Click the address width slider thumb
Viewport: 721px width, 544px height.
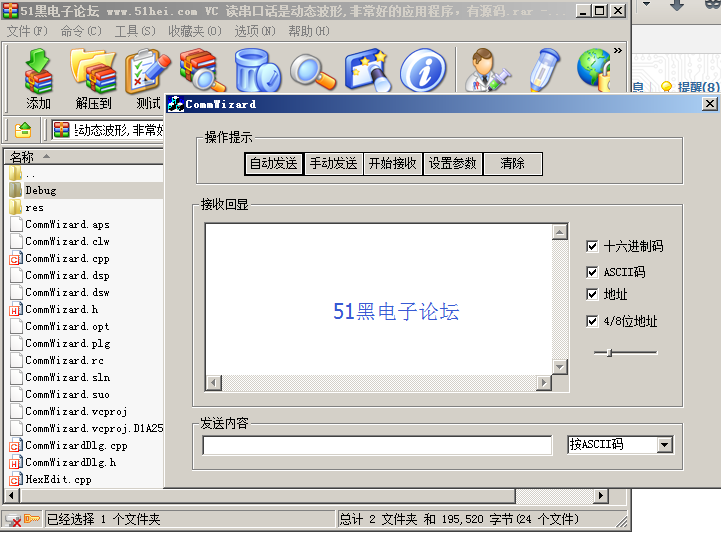[x=609, y=353]
